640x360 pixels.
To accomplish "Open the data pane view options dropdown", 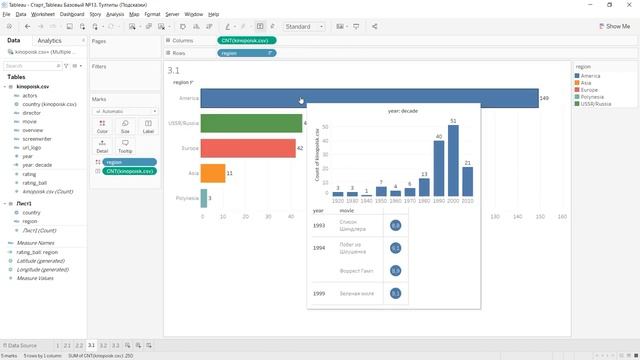I will coord(77,66).
